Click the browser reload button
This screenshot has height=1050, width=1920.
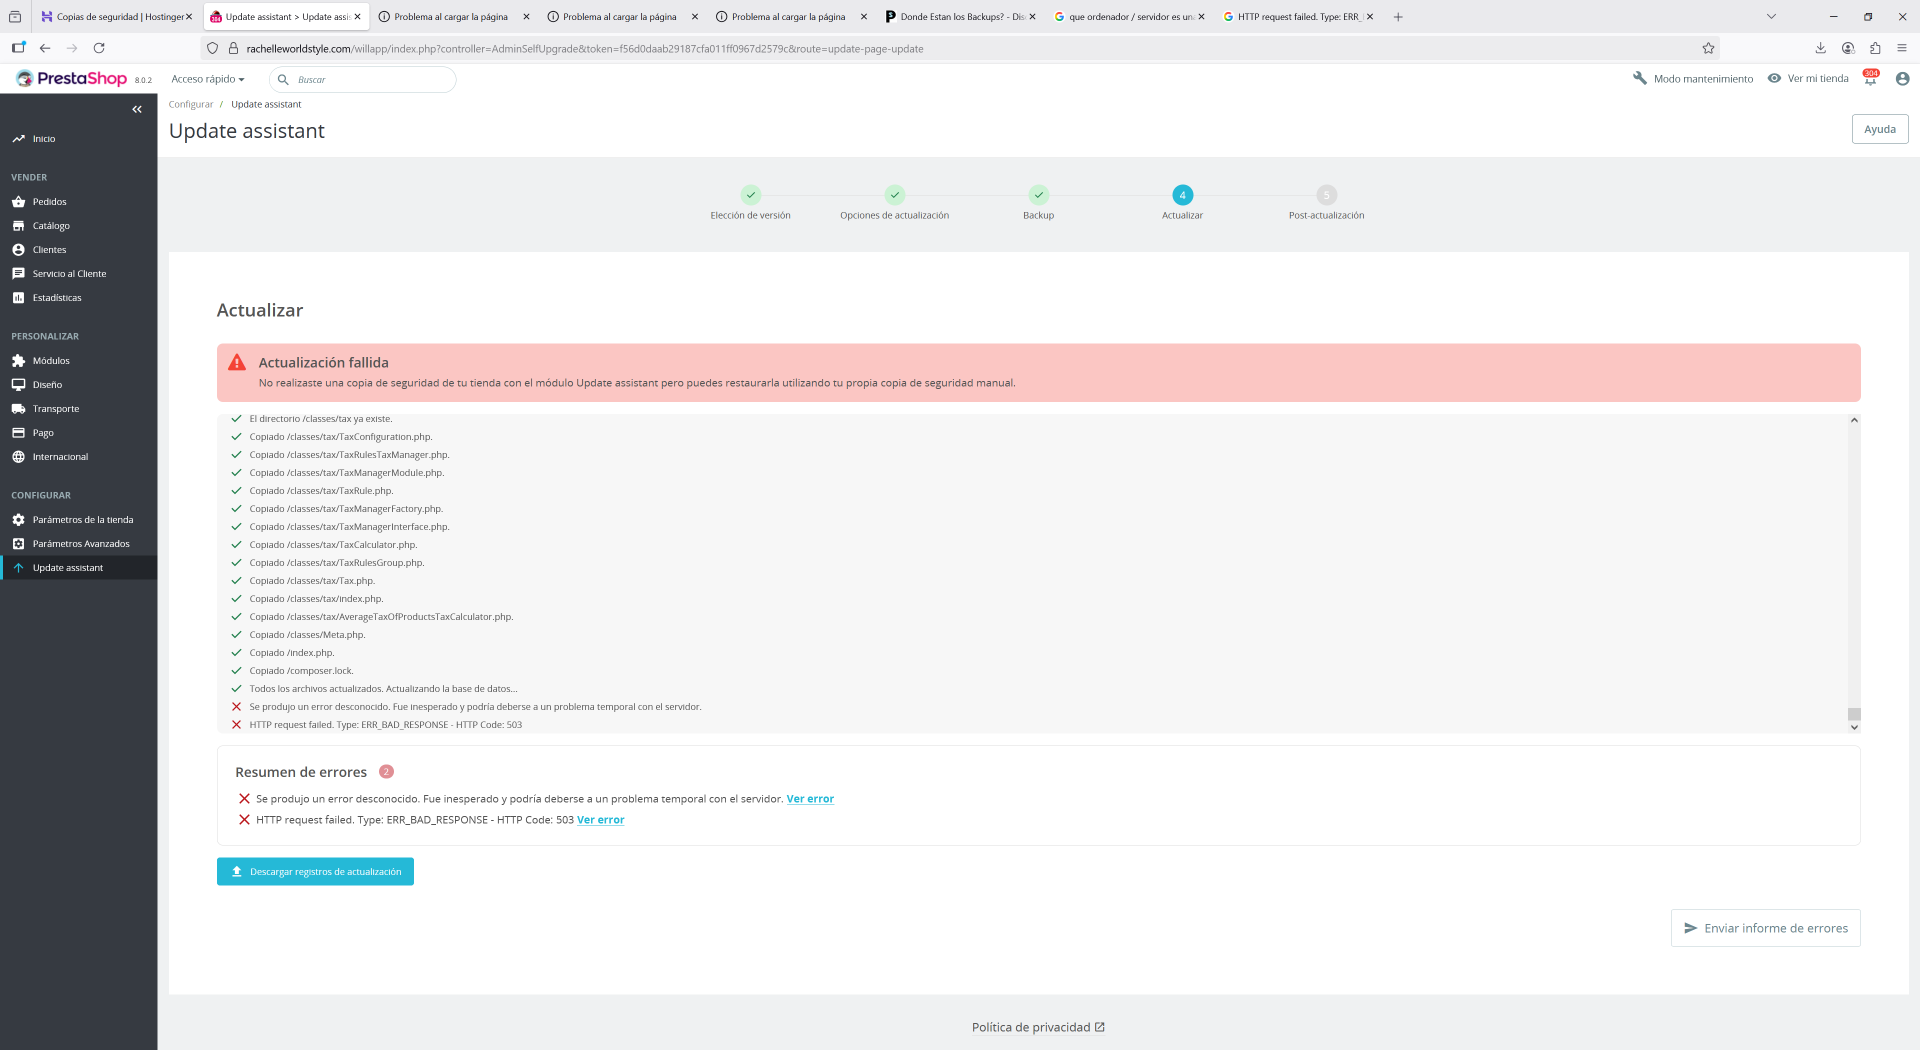tap(99, 48)
